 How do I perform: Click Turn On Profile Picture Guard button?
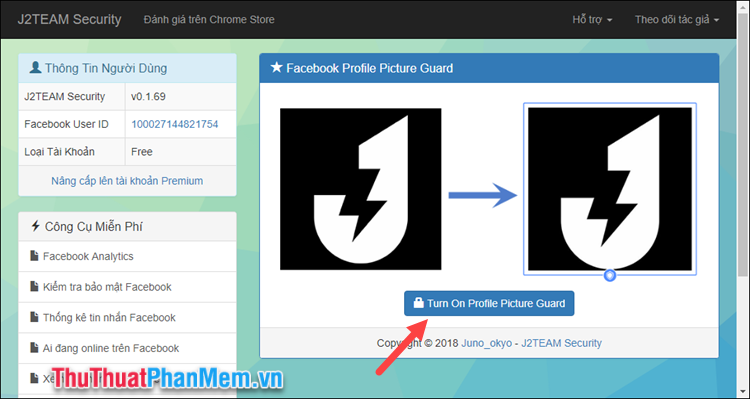coord(489,303)
